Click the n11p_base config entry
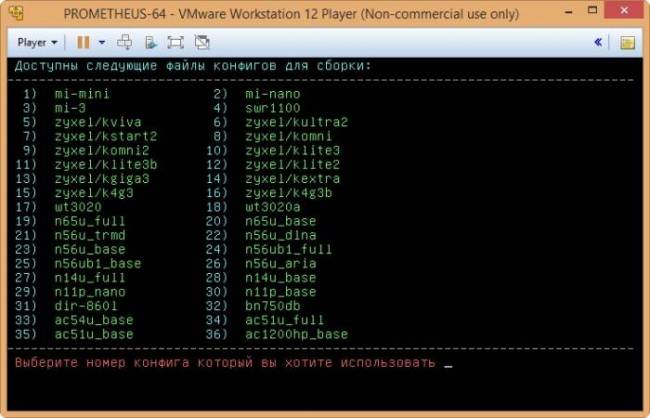The image size is (650, 418). point(281,292)
